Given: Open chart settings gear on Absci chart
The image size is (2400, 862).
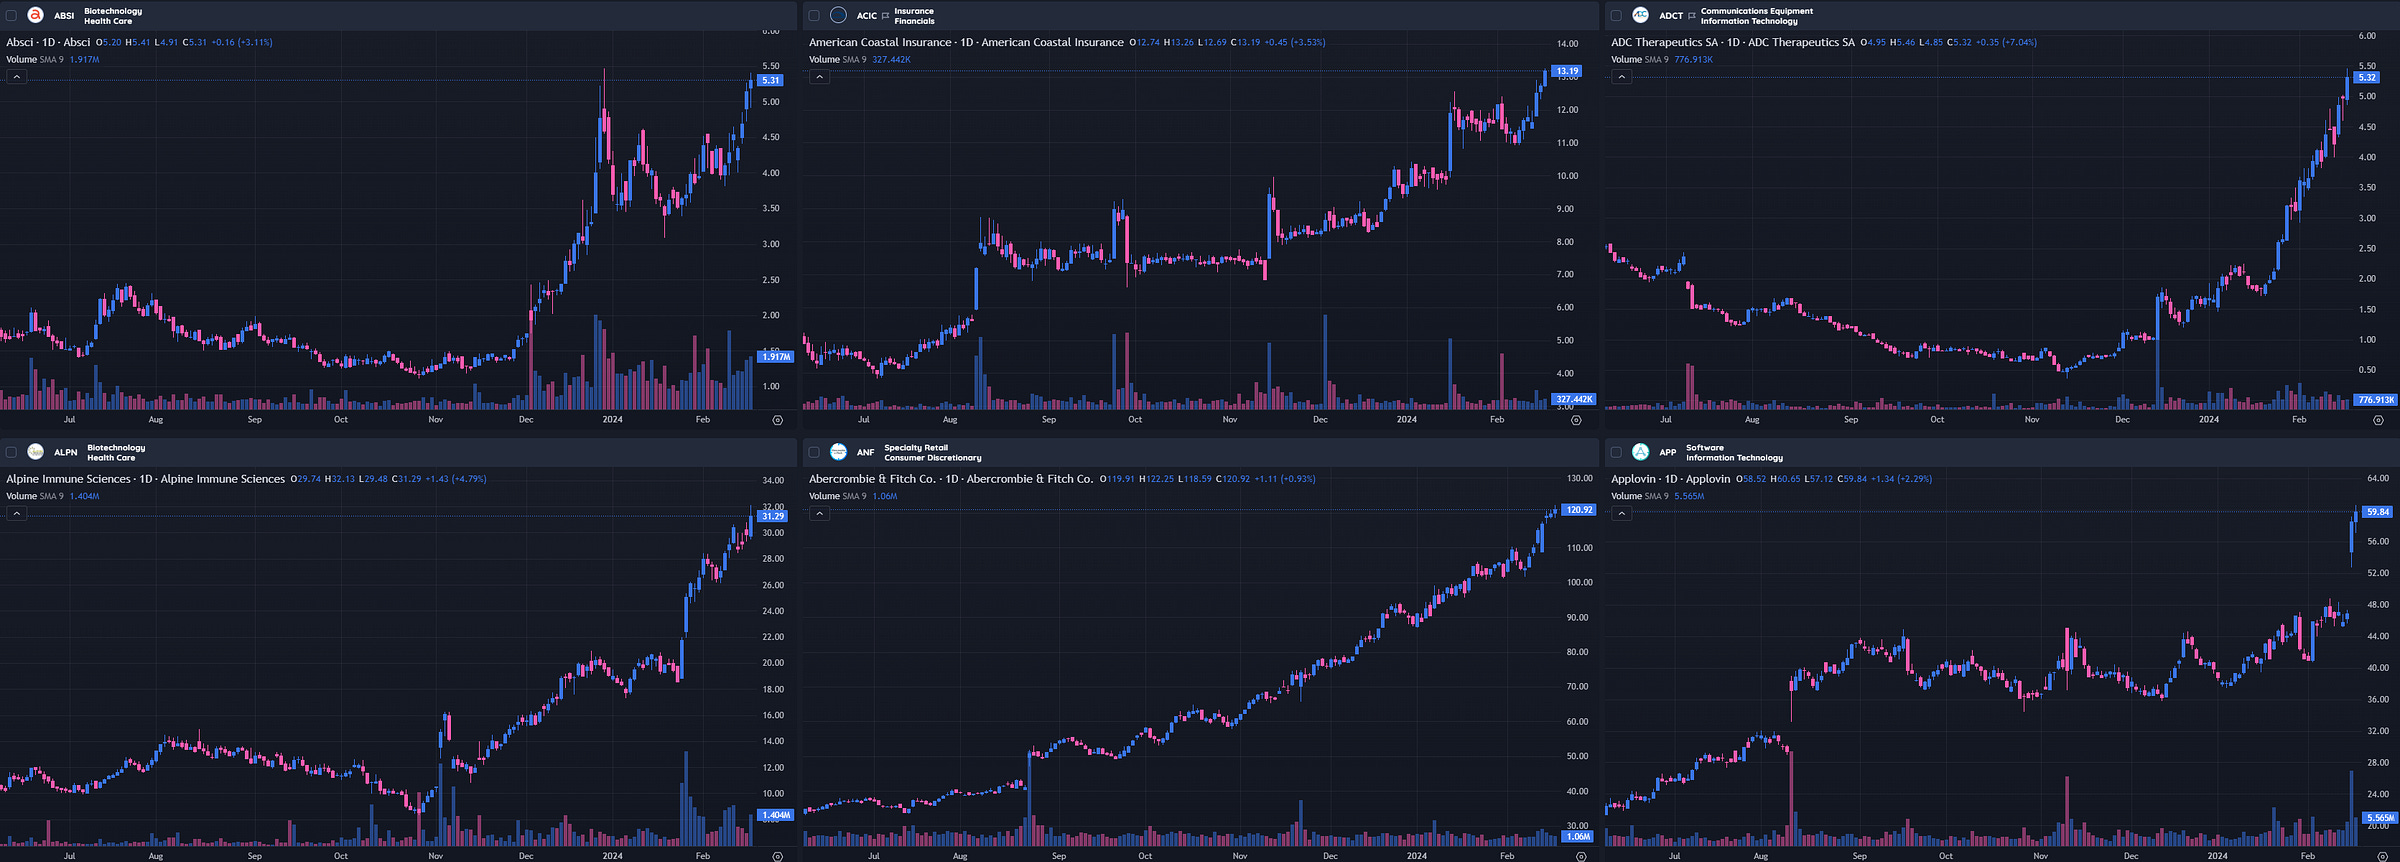Looking at the screenshot, I should 778,420.
